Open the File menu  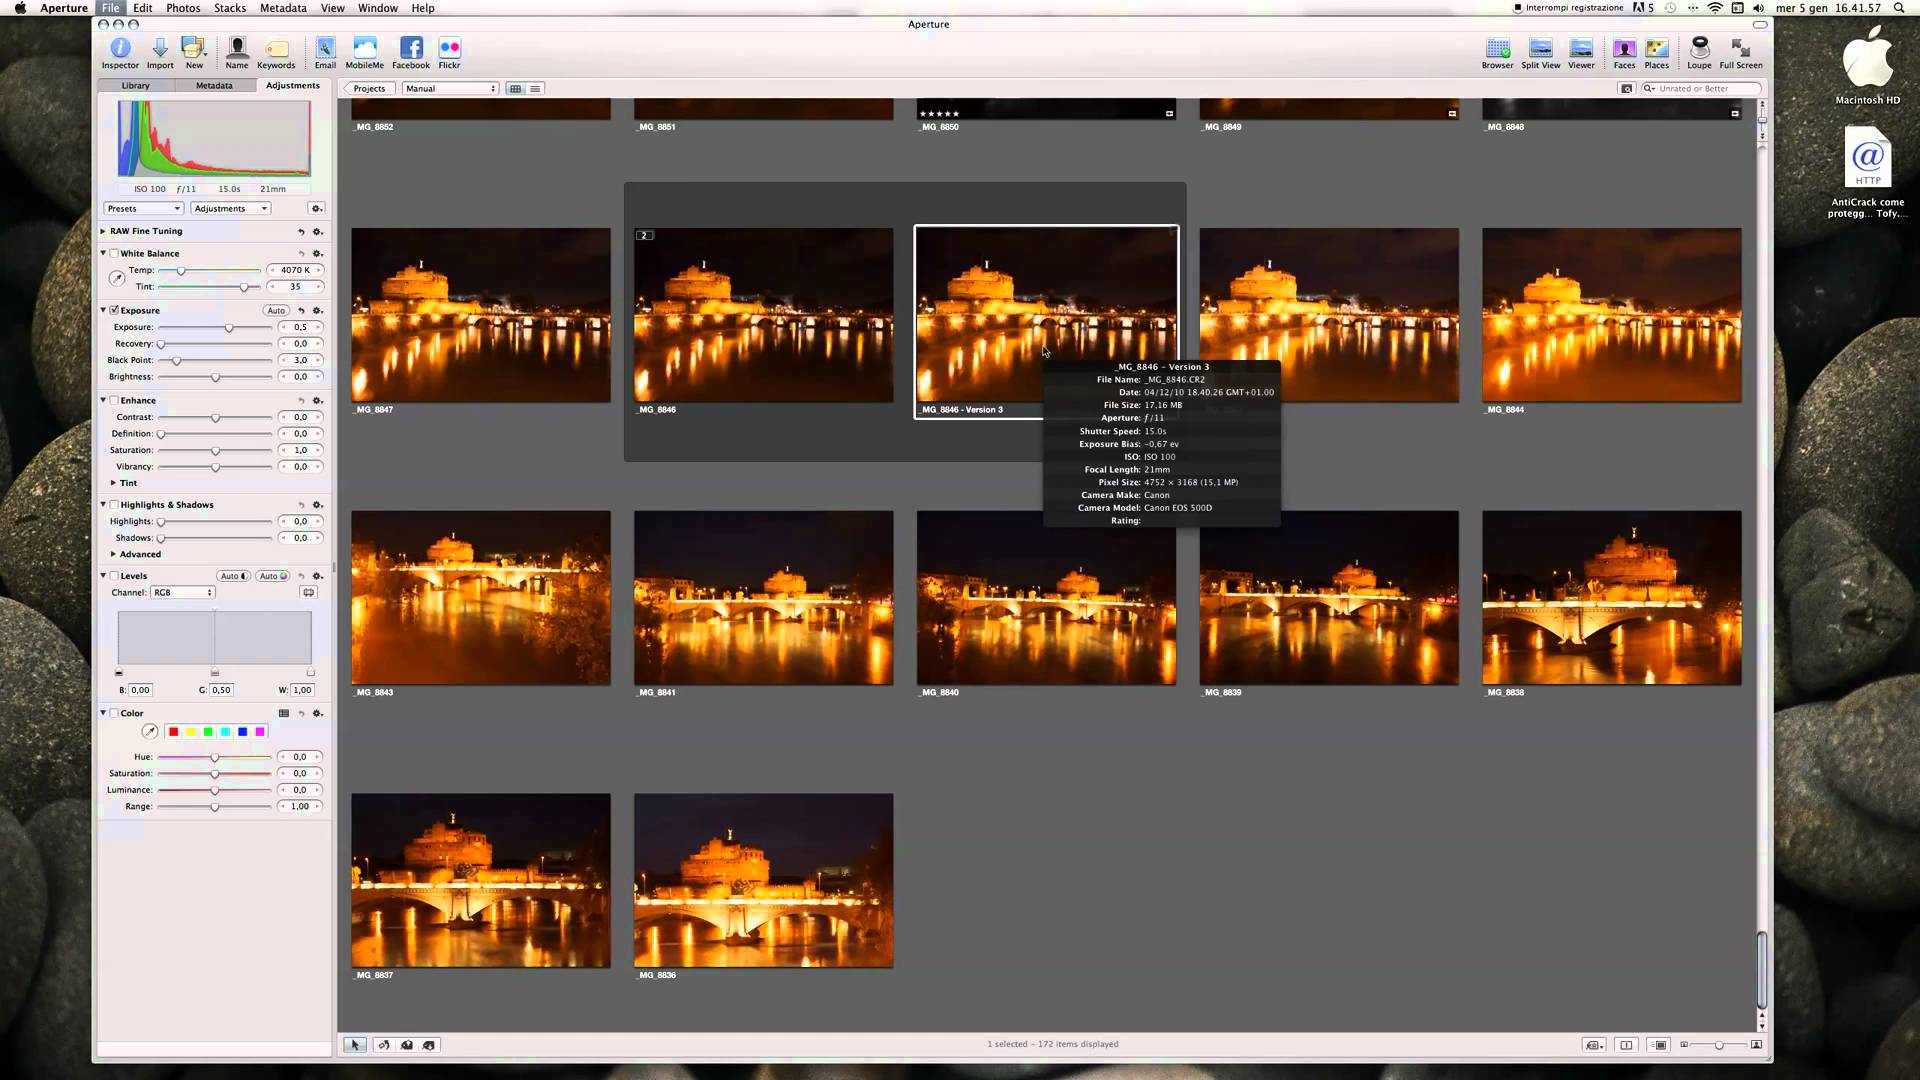[110, 8]
